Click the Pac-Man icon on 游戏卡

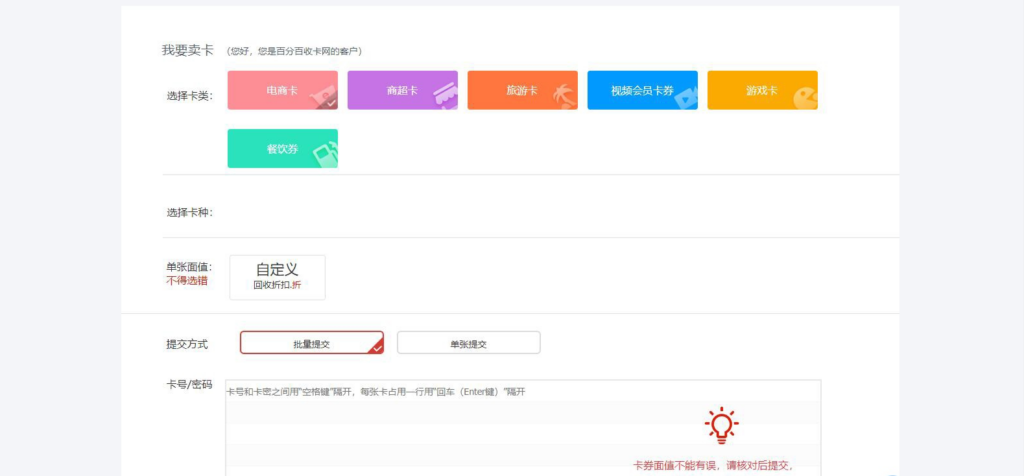804,97
